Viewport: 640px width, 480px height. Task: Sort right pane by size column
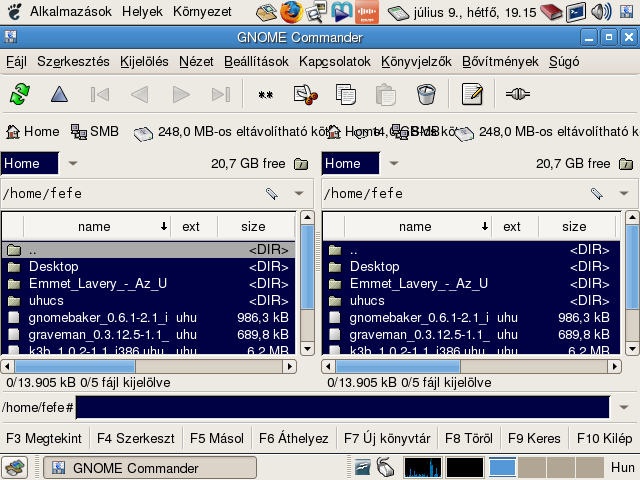click(x=577, y=227)
